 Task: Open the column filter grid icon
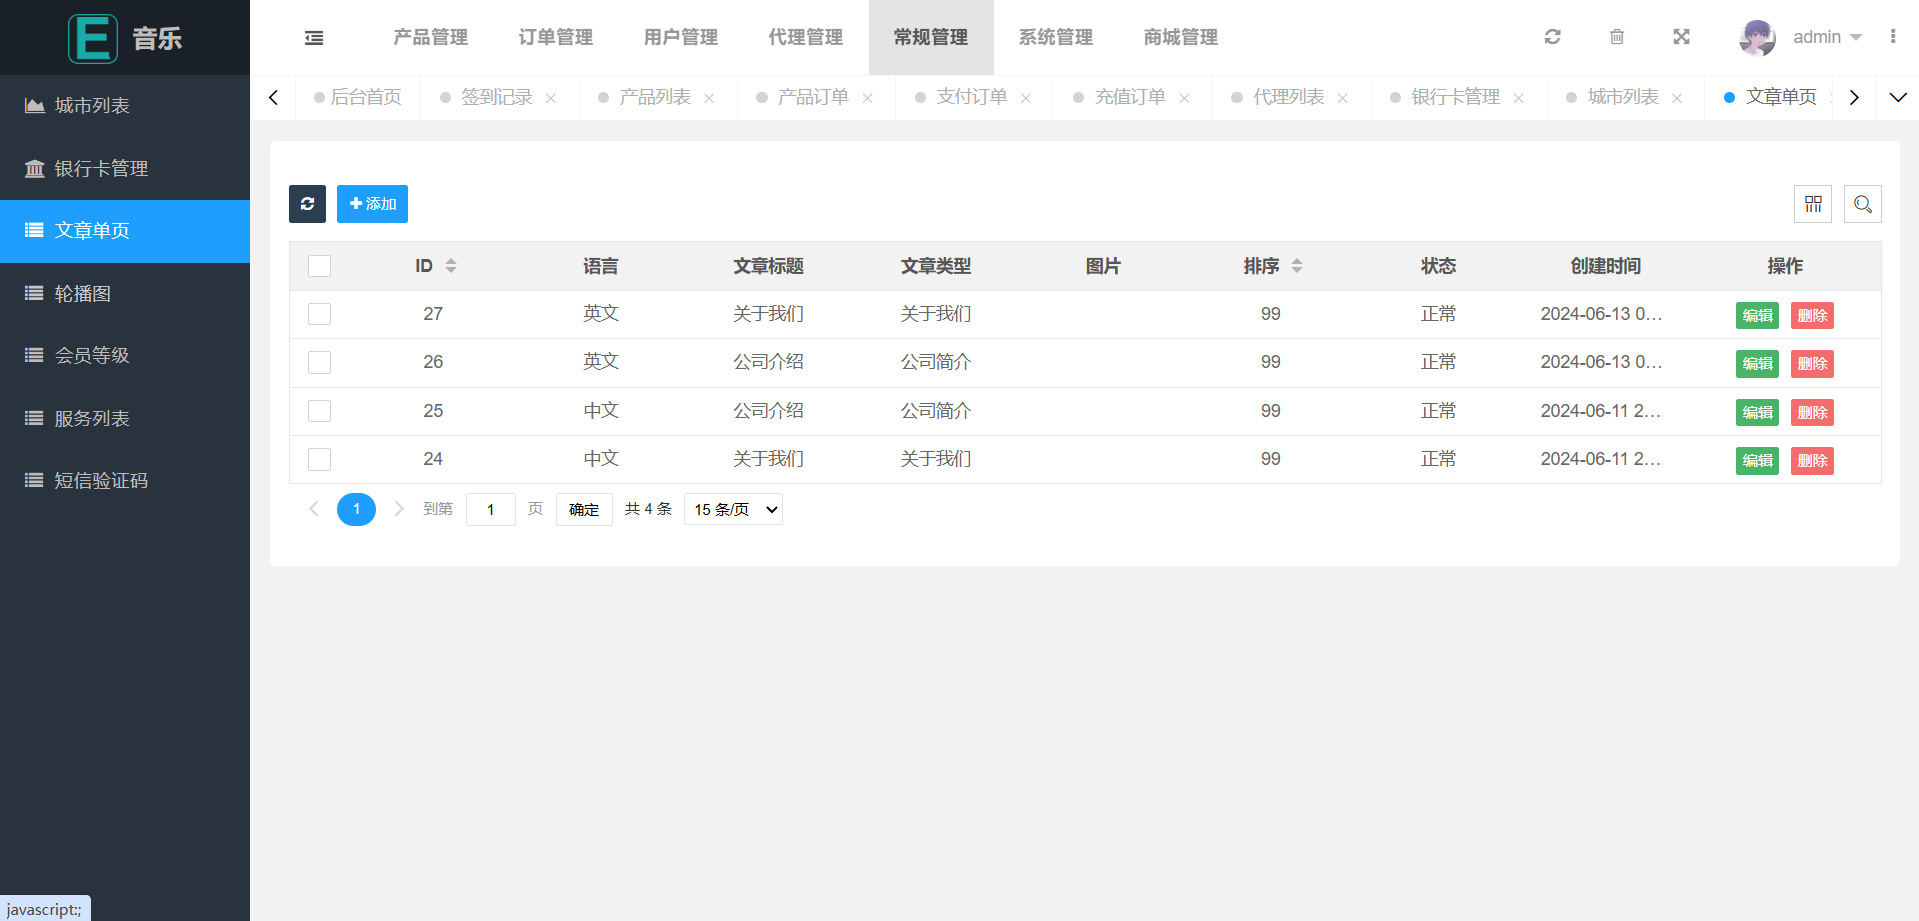pyautogui.click(x=1813, y=204)
